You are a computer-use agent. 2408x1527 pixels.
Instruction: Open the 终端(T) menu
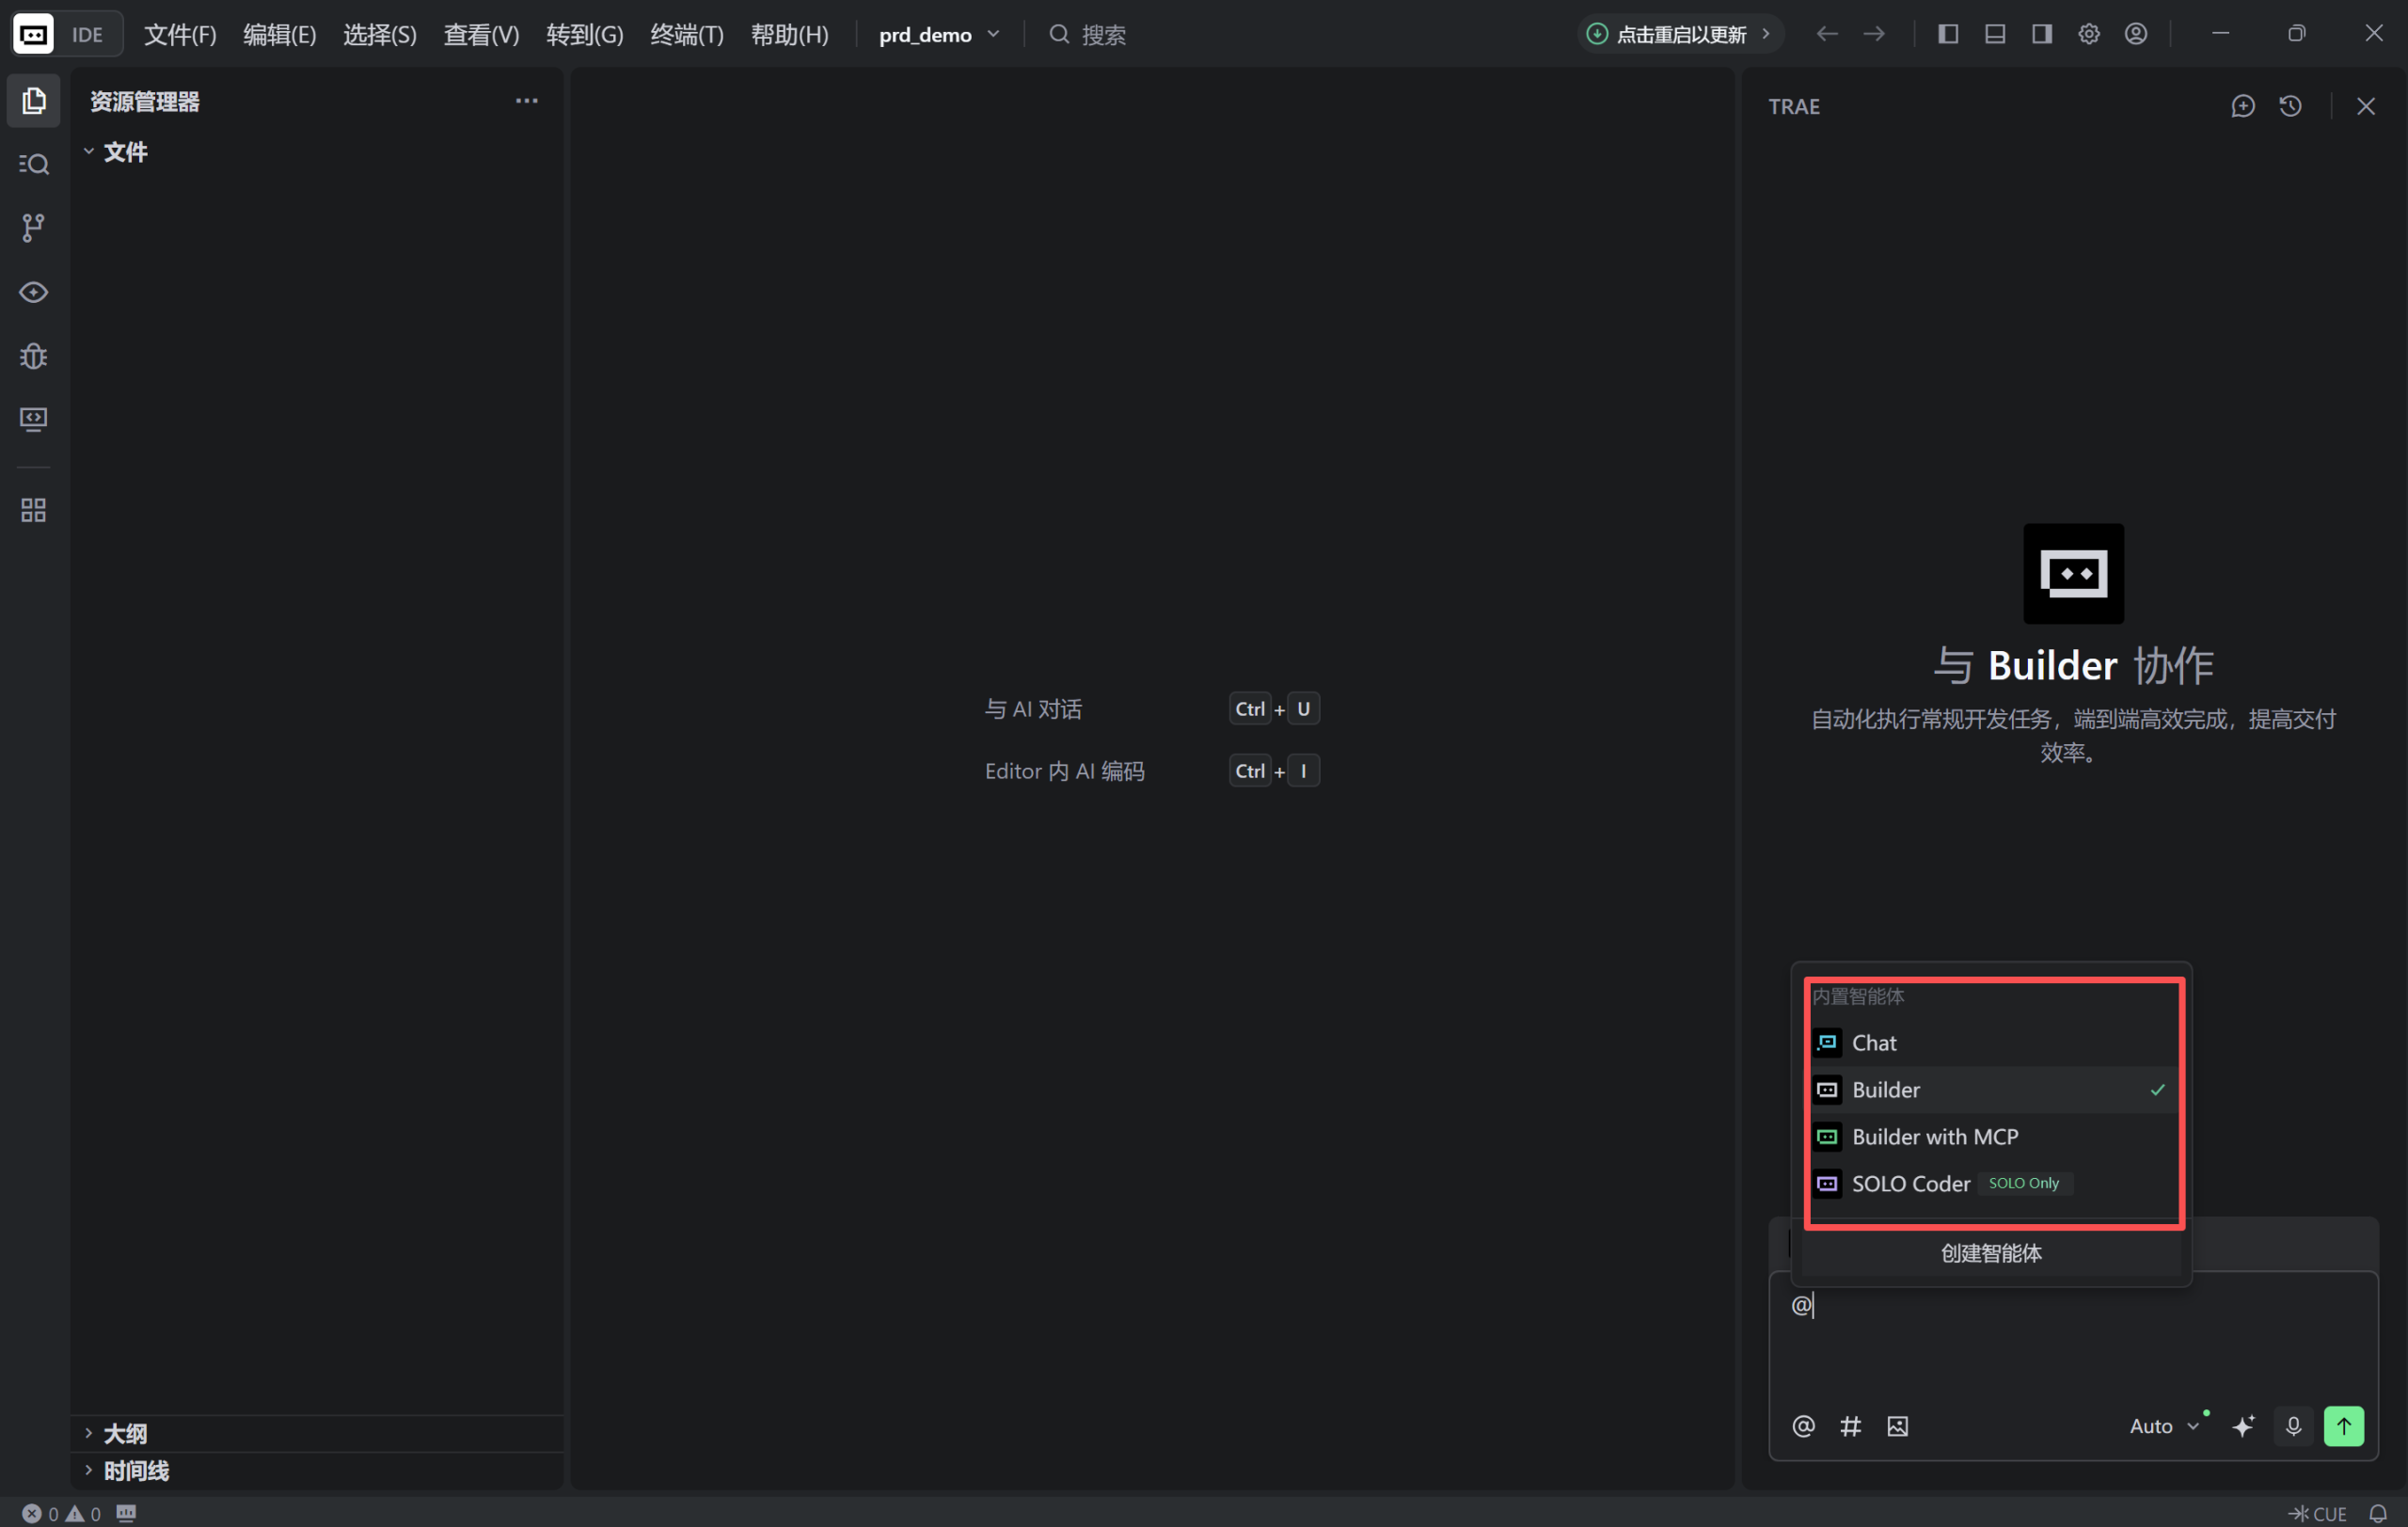686,35
